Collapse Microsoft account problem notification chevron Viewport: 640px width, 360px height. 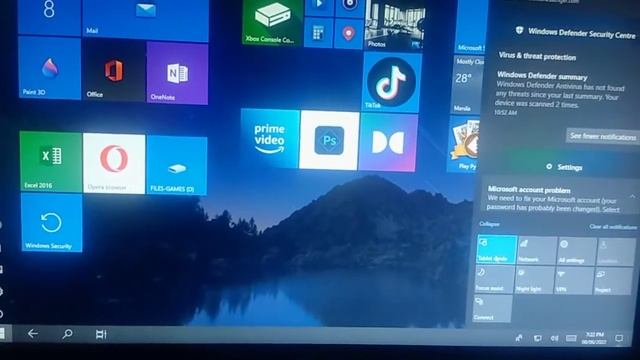632,196
